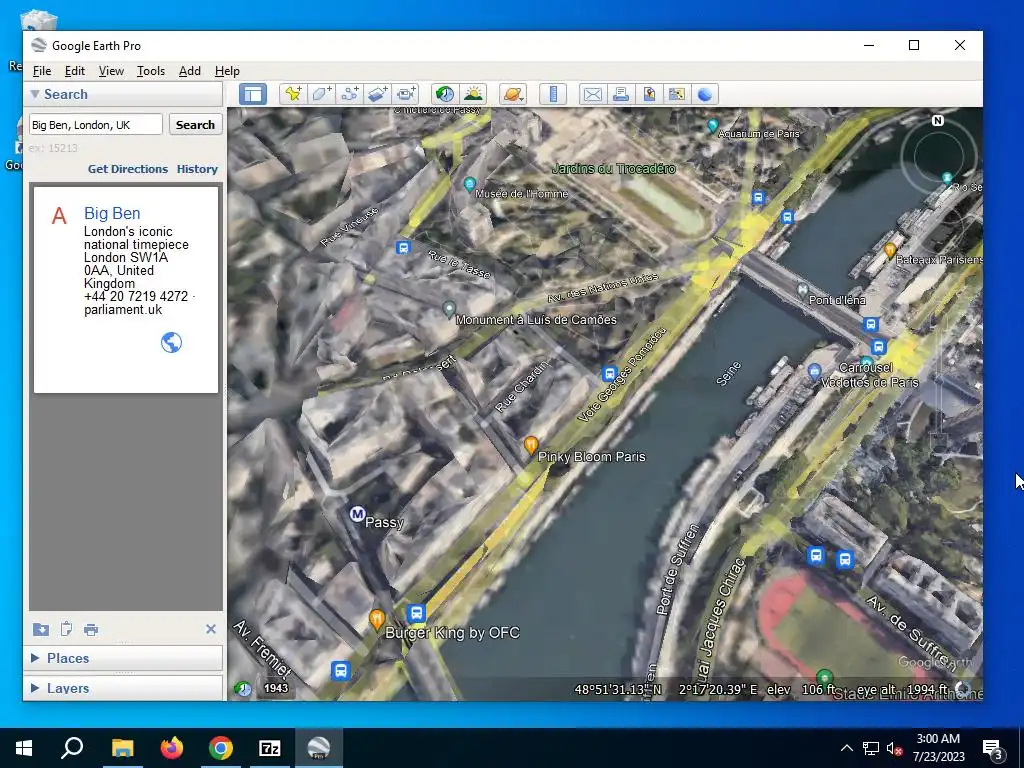The height and width of the screenshot is (768, 1024).
Task: Click the Jardins du Trocadéro label
Action: point(614,168)
